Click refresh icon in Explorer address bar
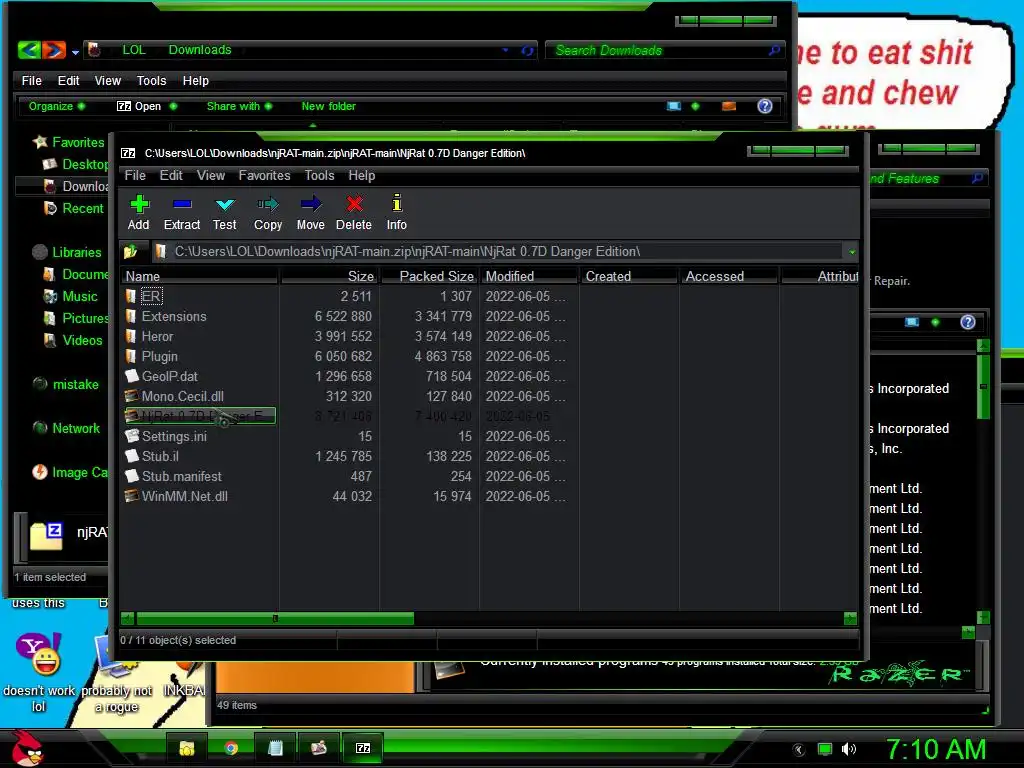1024x768 pixels. point(527,50)
